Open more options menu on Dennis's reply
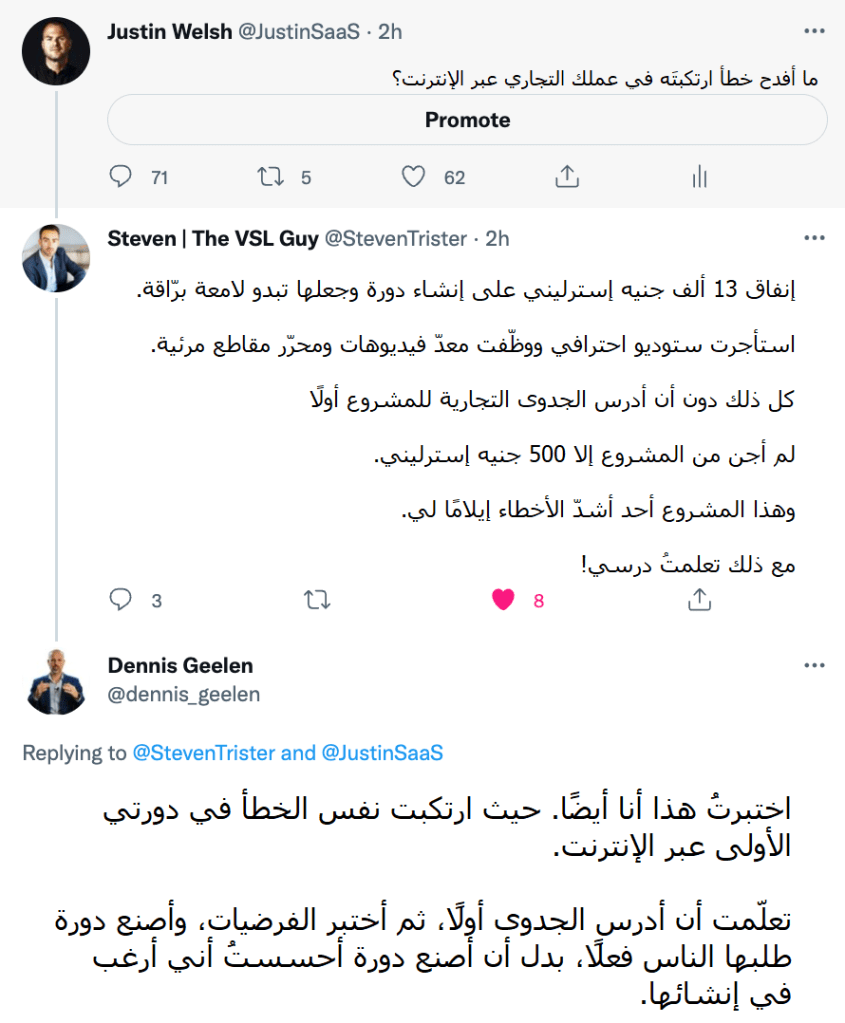 815,665
